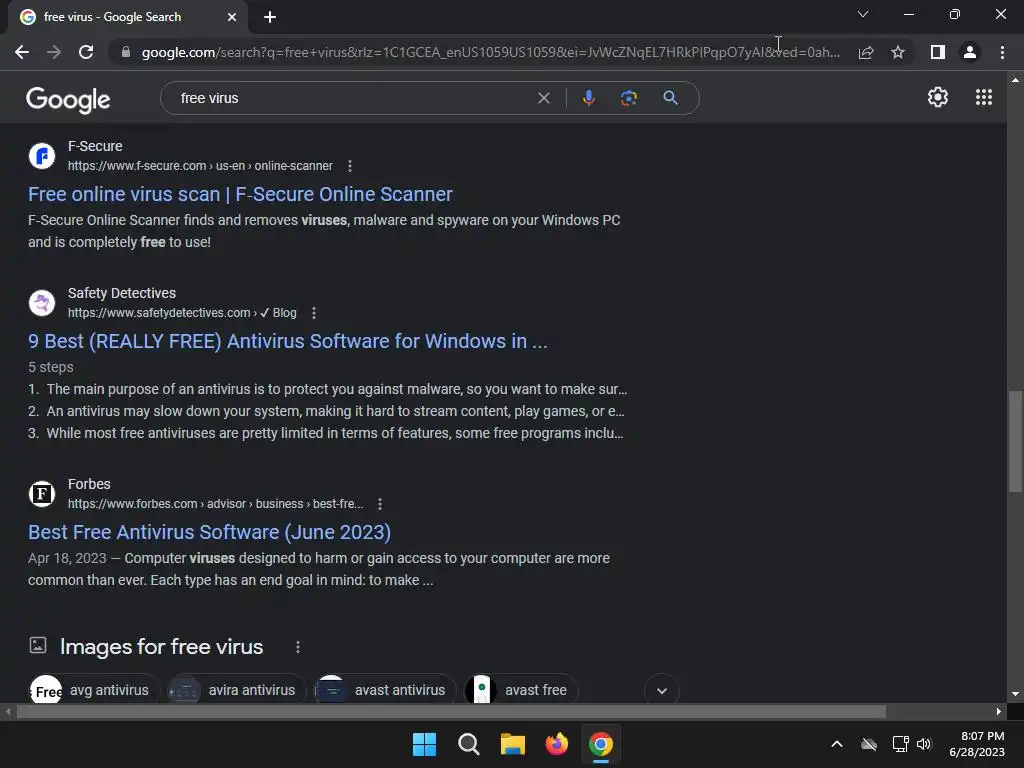Click the Forbes site name text
This screenshot has width=1024, height=768.
(x=89, y=484)
